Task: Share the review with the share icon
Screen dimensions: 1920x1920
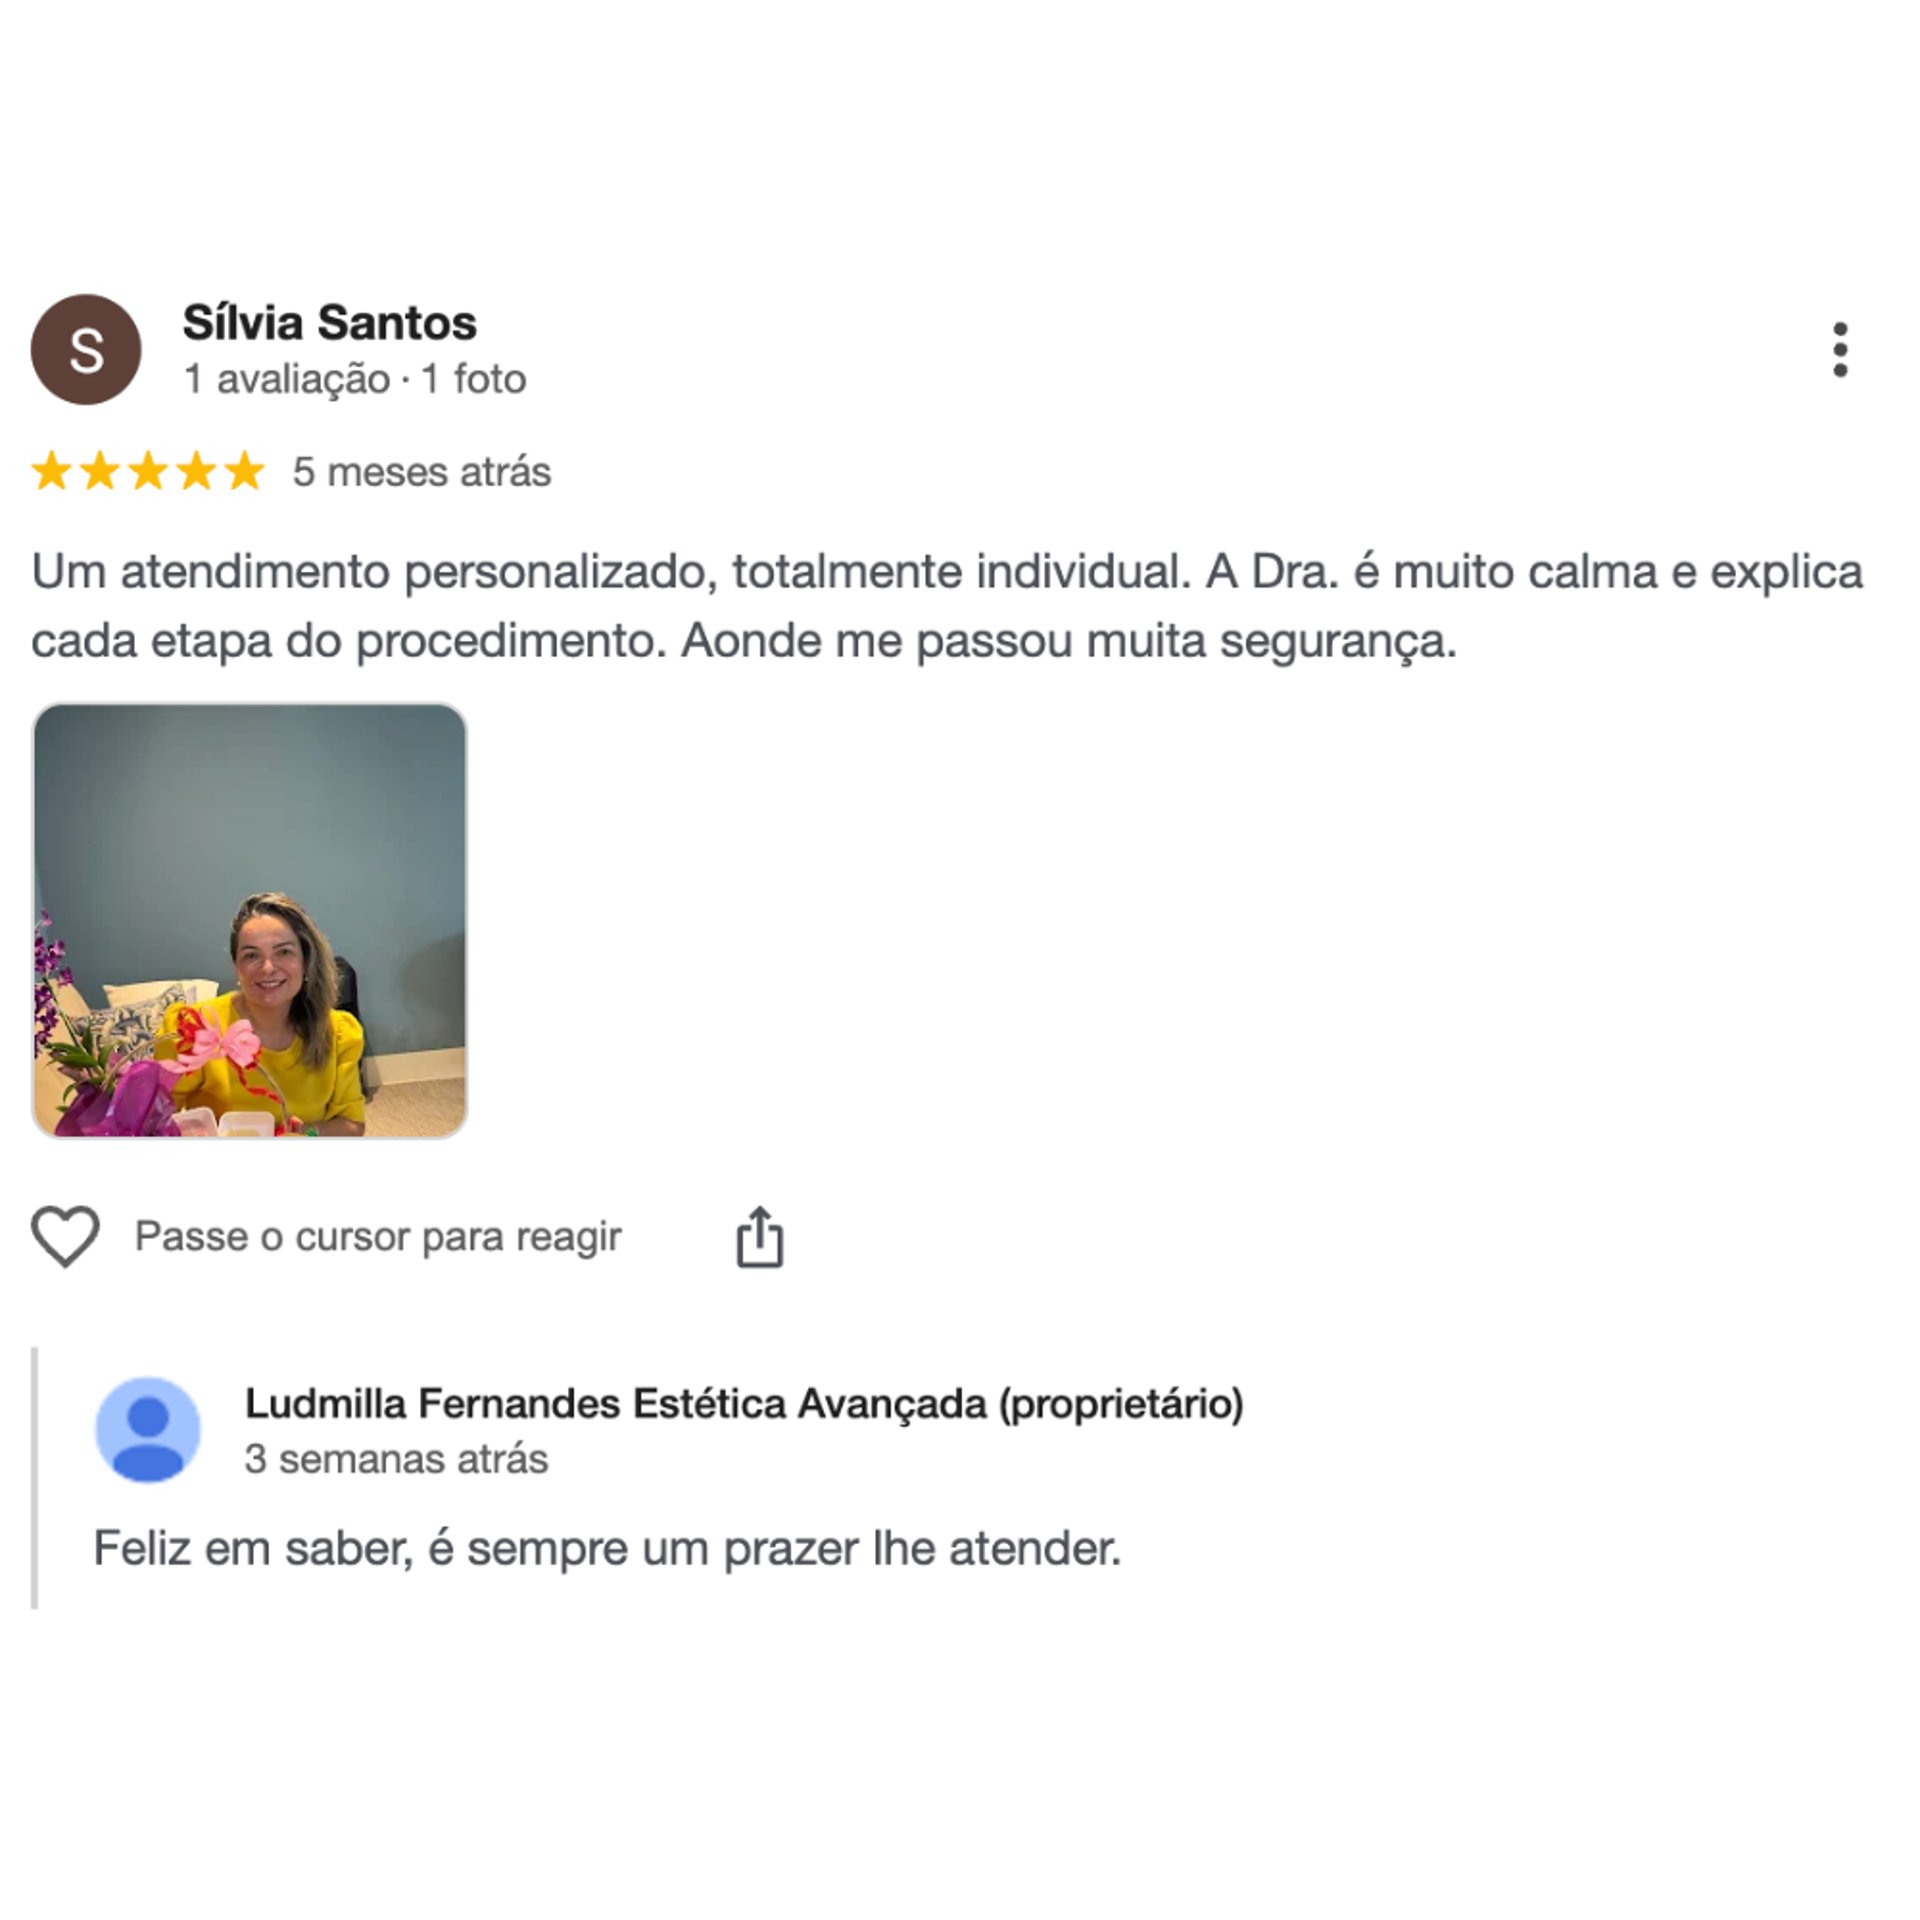Action: pos(760,1237)
